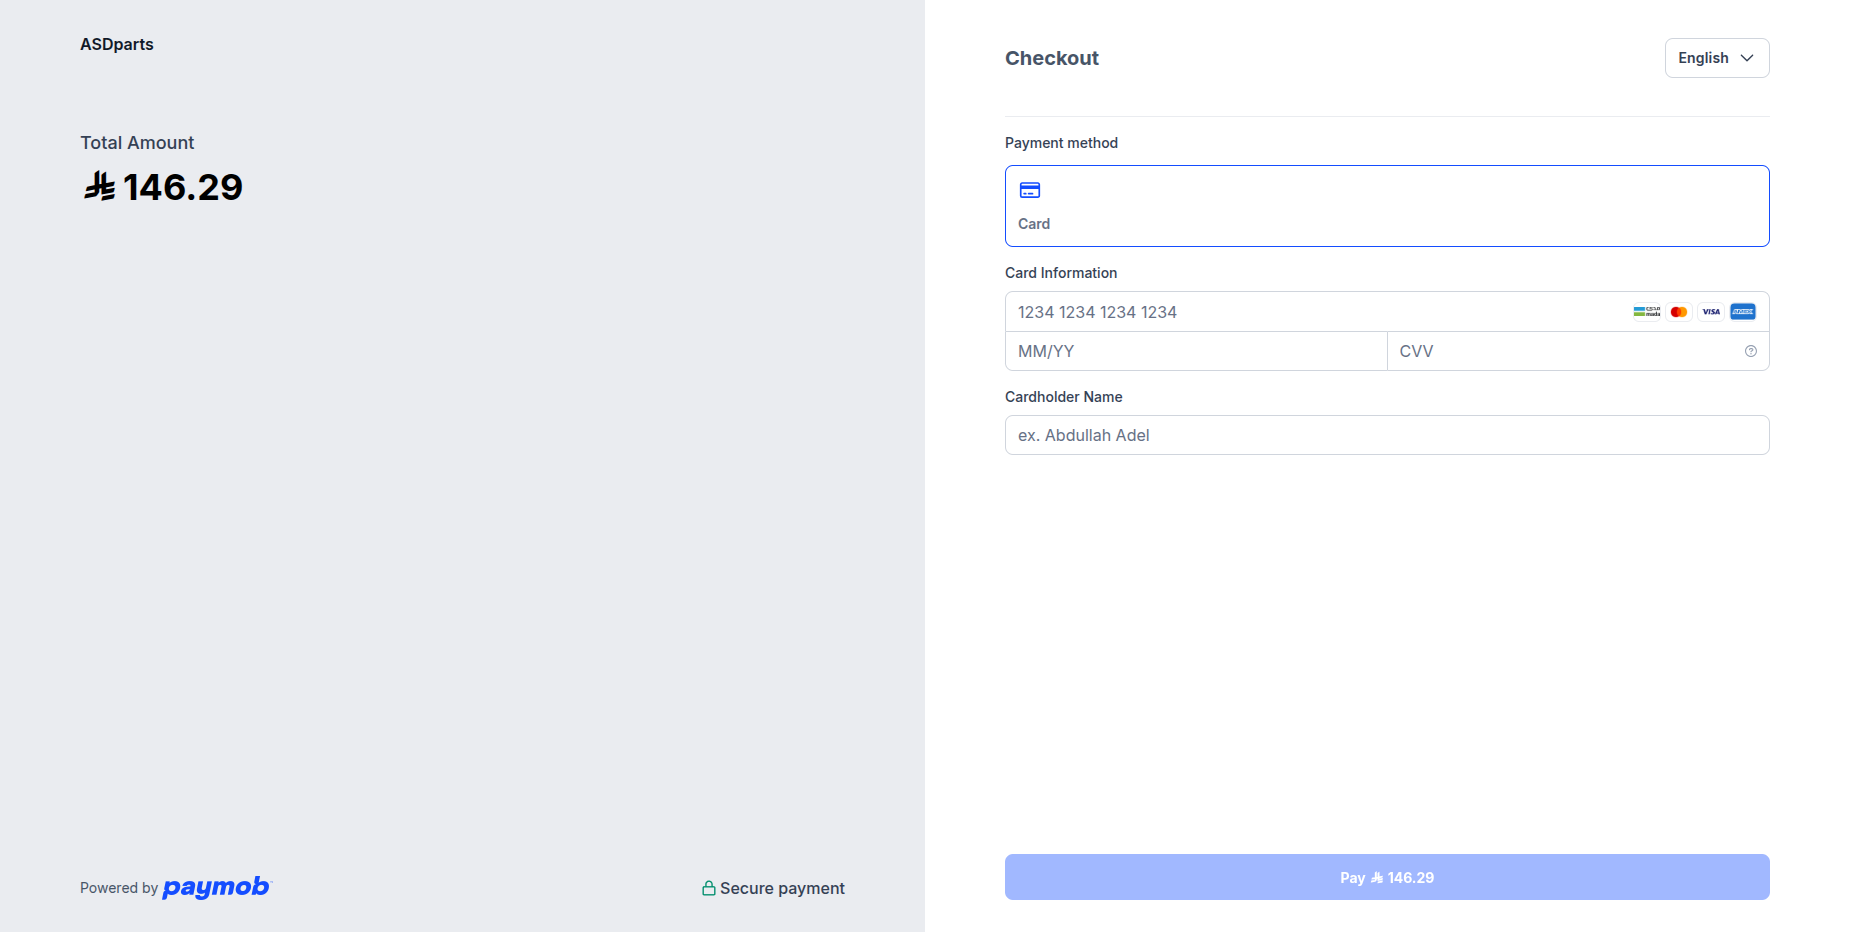1850x932 pixels.
Task: Click the lock icon beside Secure payment
Action: [x=709, y=888]
